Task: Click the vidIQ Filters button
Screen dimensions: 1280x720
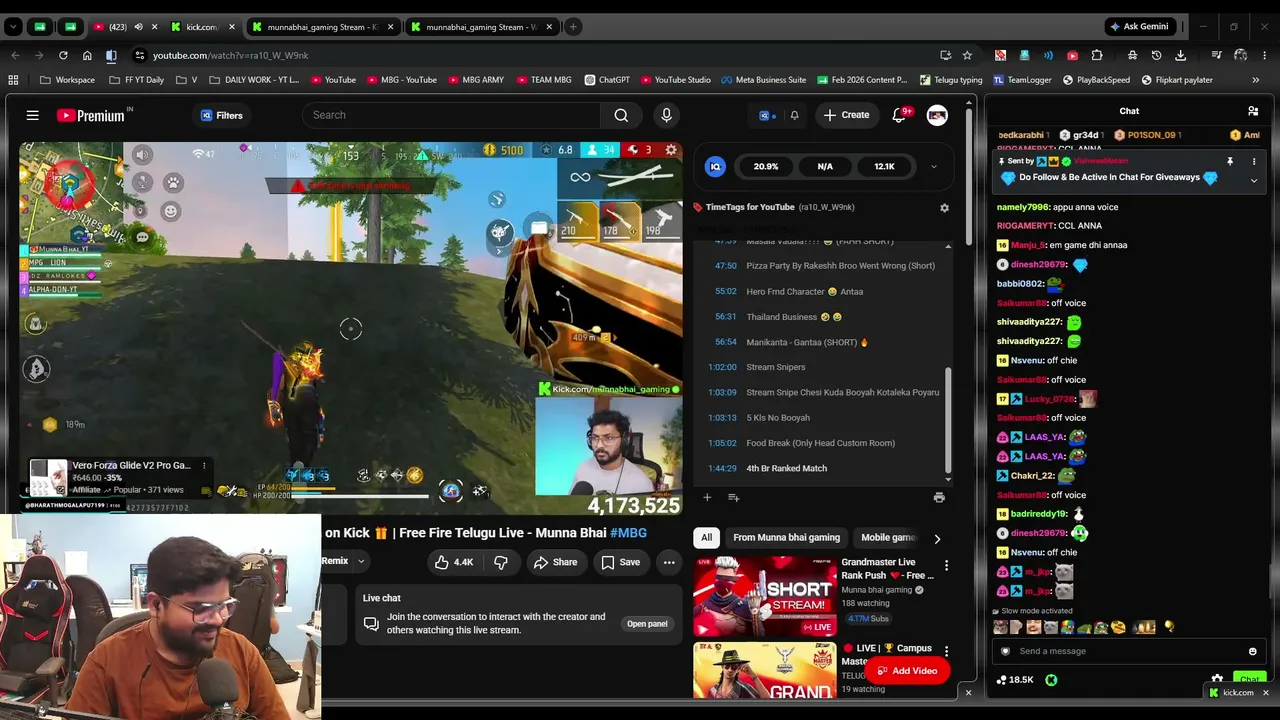Action: pos(221,115)
